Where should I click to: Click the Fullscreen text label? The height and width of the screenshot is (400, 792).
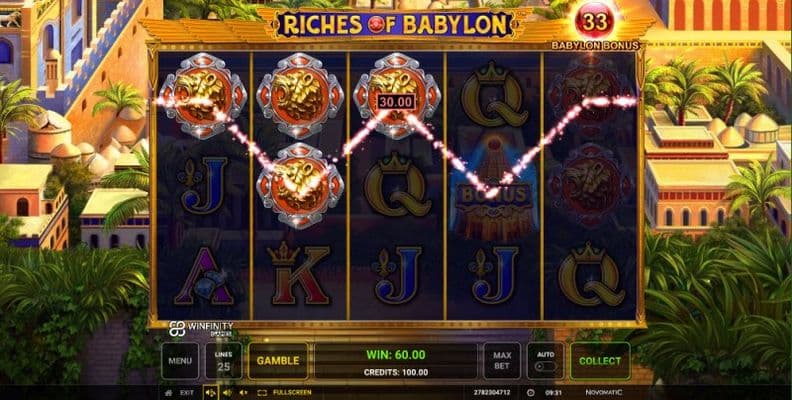(x=292, y=392)
